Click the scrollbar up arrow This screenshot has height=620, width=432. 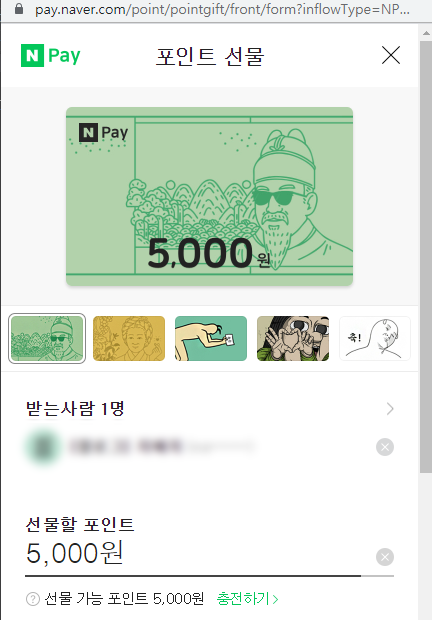[426, 34]
